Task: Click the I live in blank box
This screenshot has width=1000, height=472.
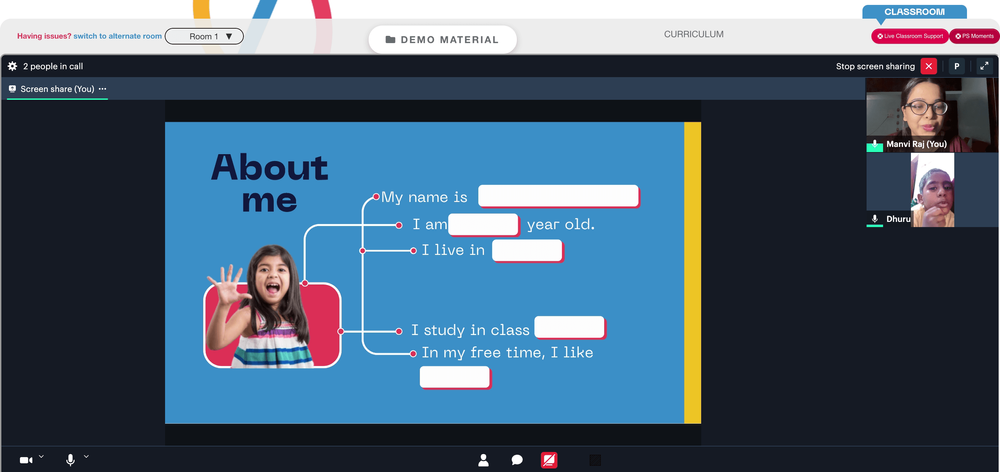Action: (x=527, y=251)
